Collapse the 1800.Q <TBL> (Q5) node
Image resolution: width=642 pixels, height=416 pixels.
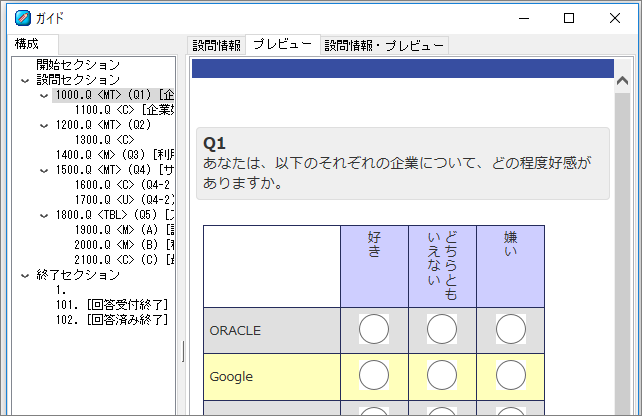(44, 216)
